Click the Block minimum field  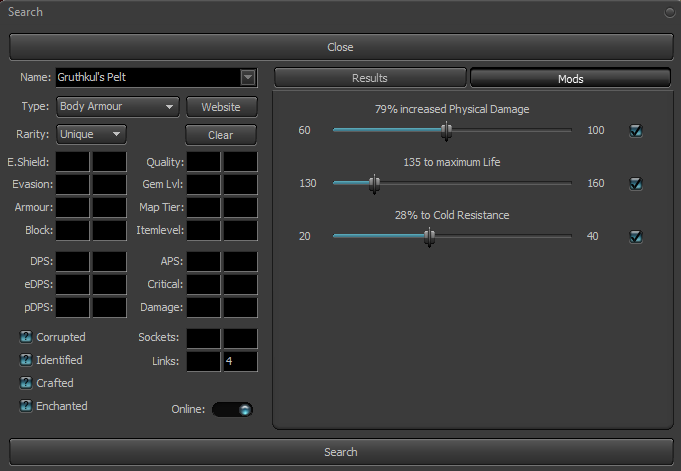coord(73,231)
